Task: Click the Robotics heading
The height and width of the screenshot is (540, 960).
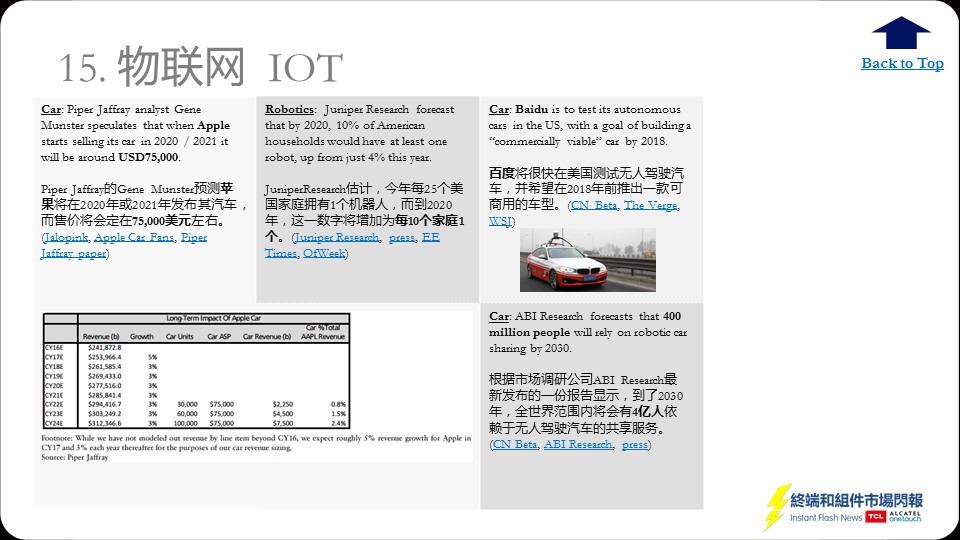Action: [x=289, y=110]
